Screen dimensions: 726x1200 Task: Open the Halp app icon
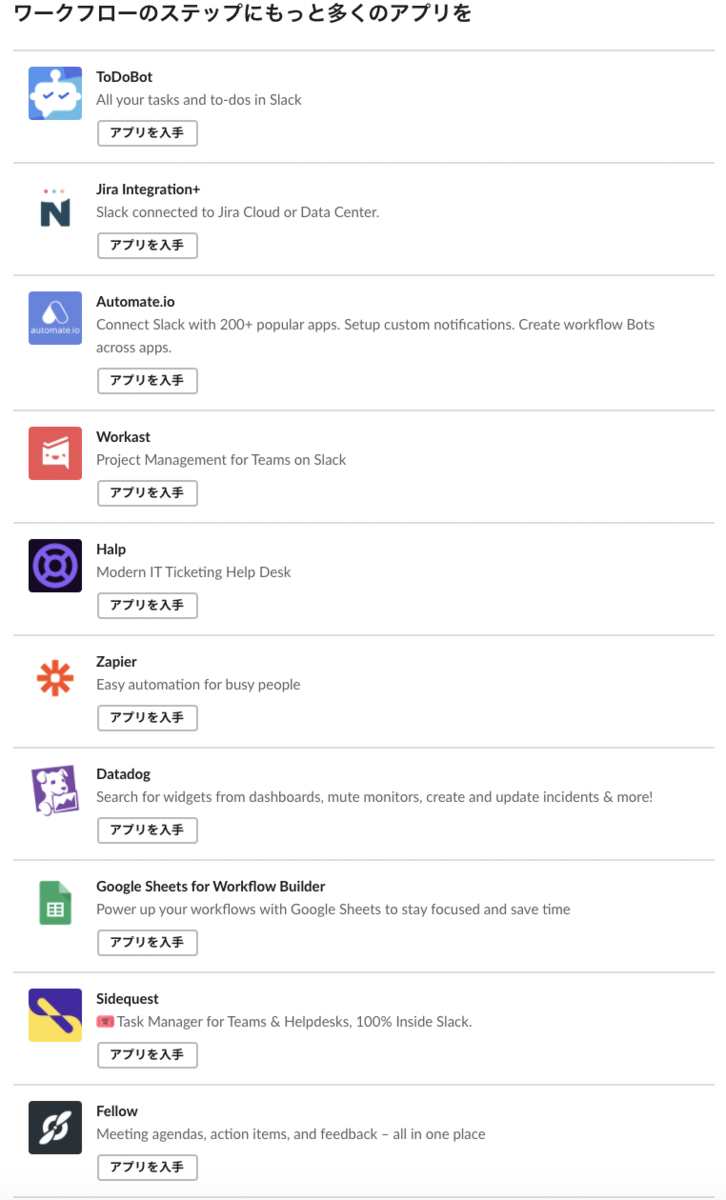[55, 566]
